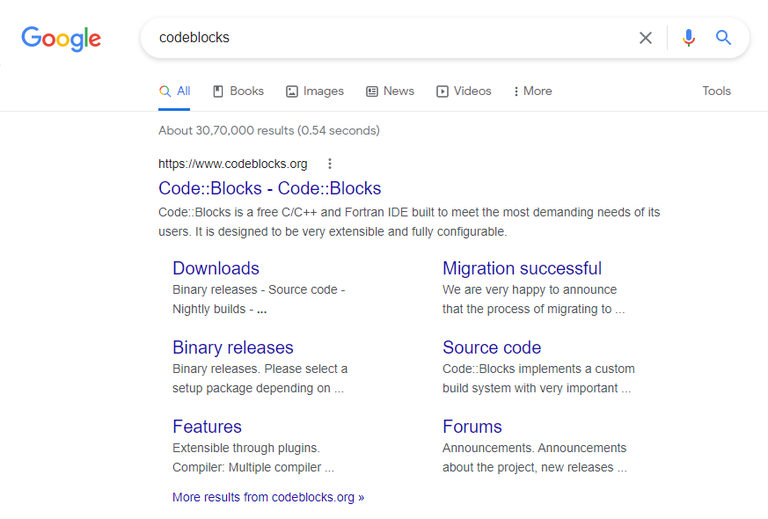Open the Migration successful sitelink
768x519 pixels.
pos(521,268)
